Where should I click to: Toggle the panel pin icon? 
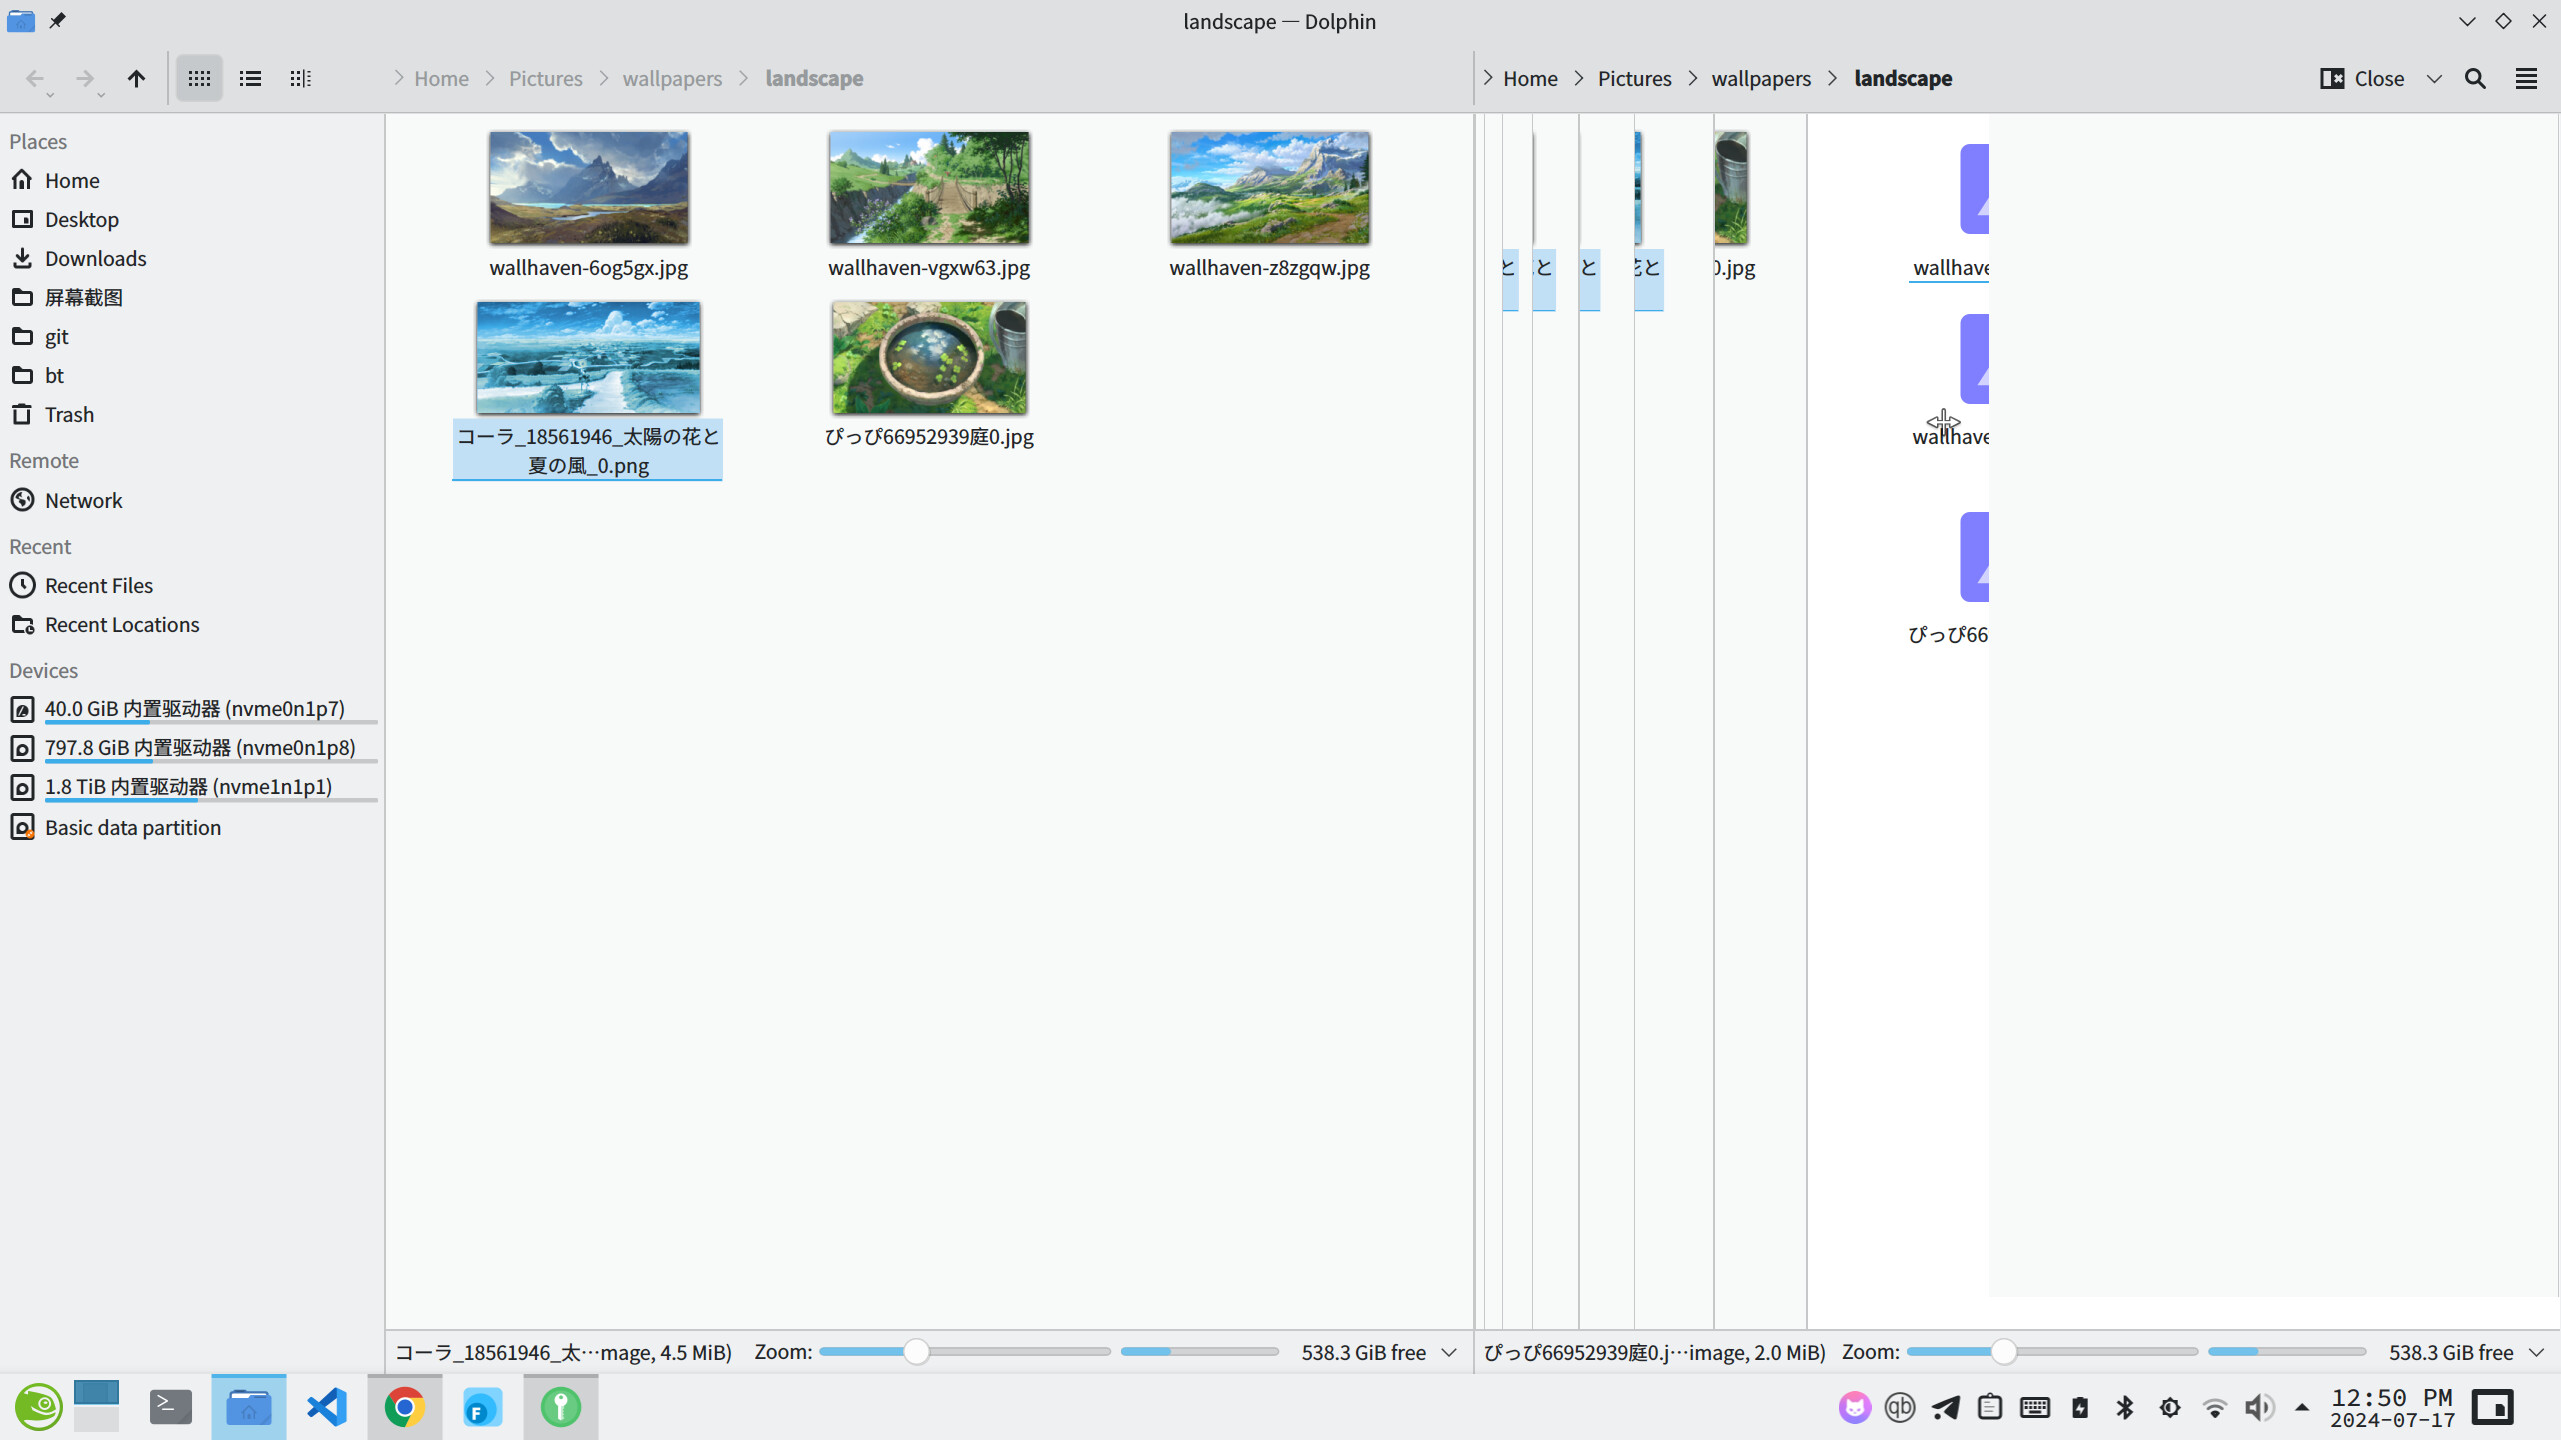(58, 20)
